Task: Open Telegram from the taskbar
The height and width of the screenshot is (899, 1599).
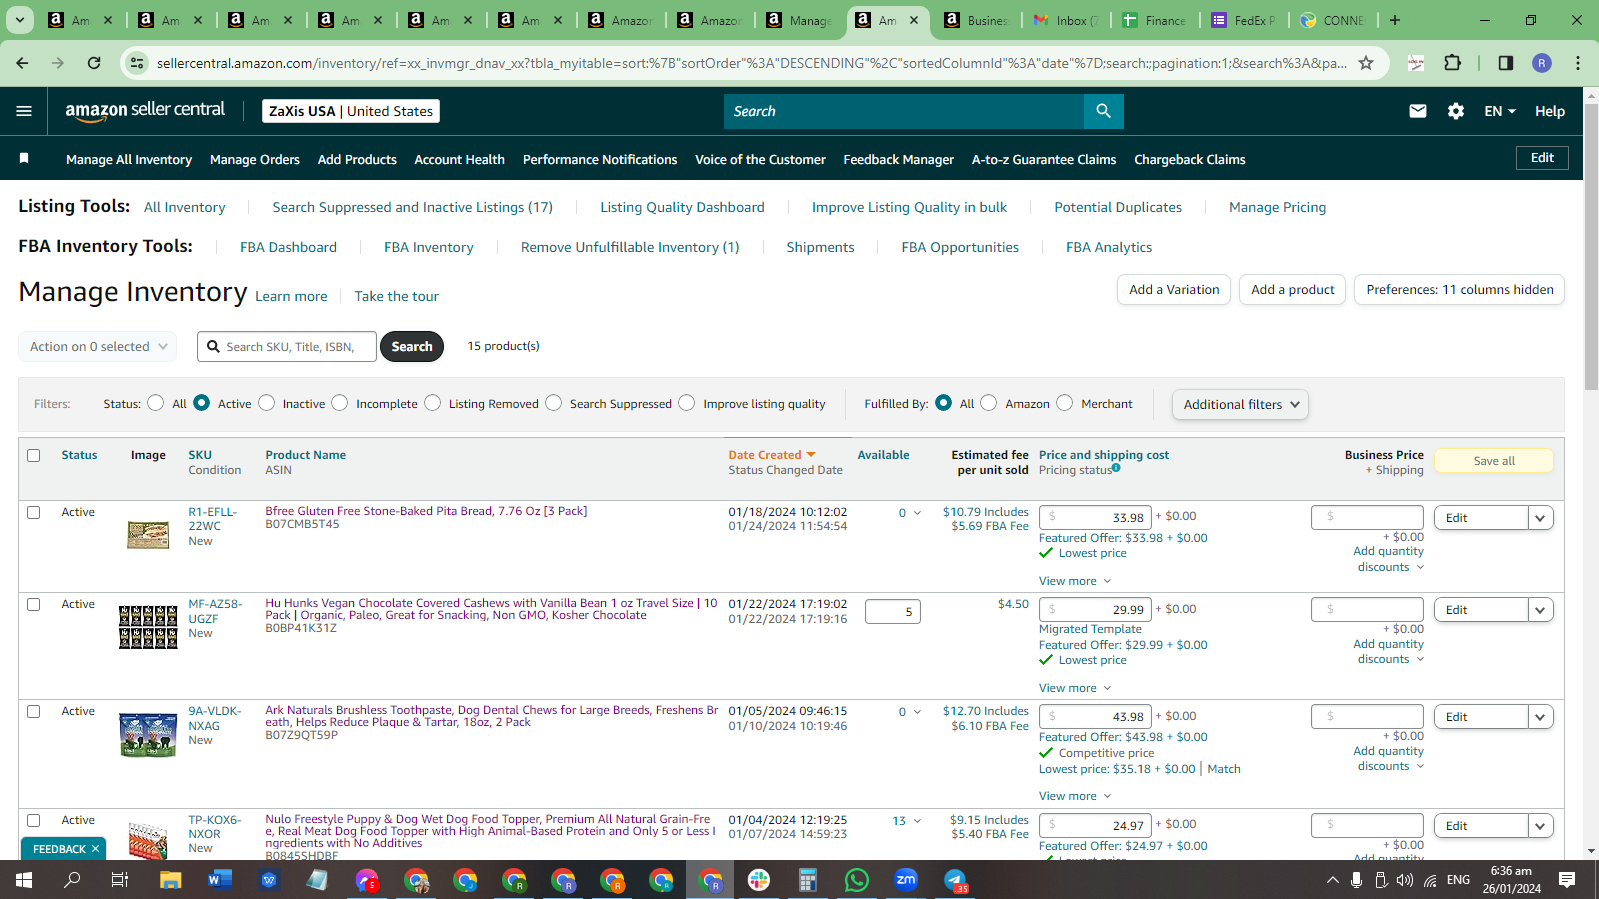Action: 955,880
